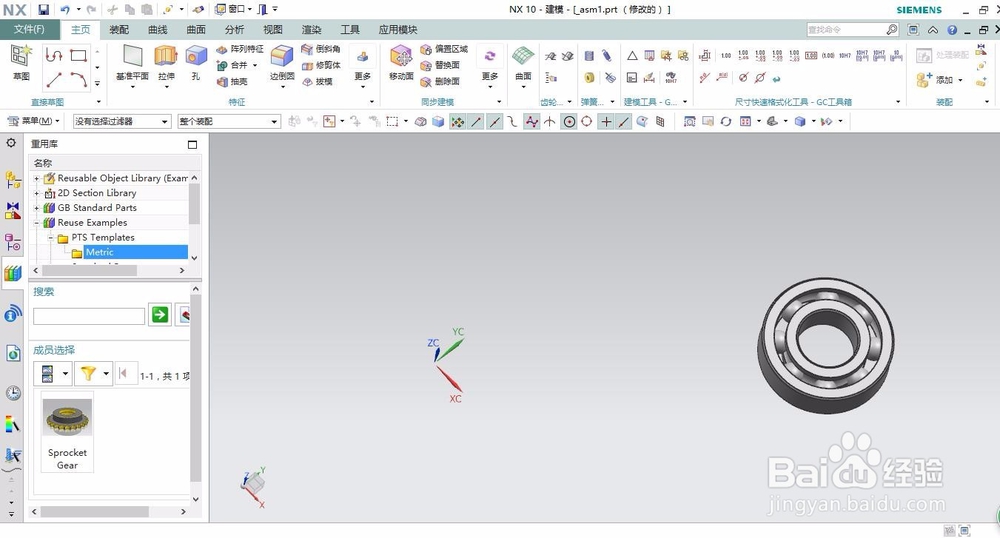Toggle Quadrant Point snap

587,122
